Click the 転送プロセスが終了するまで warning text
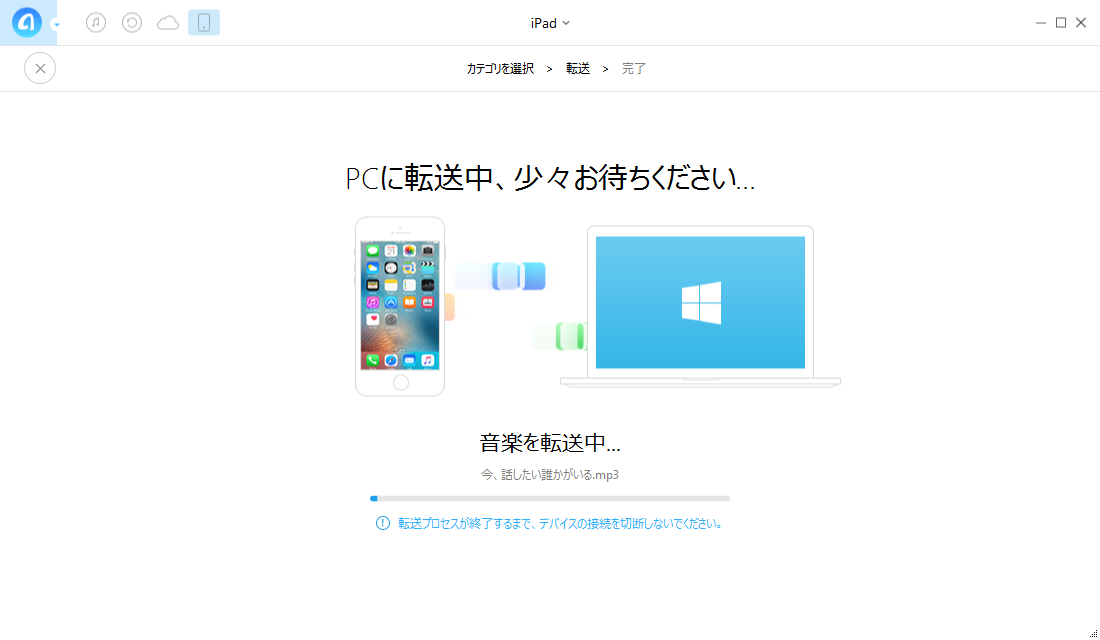Screen dimensions: 1100x640 [x=561, y=524]
